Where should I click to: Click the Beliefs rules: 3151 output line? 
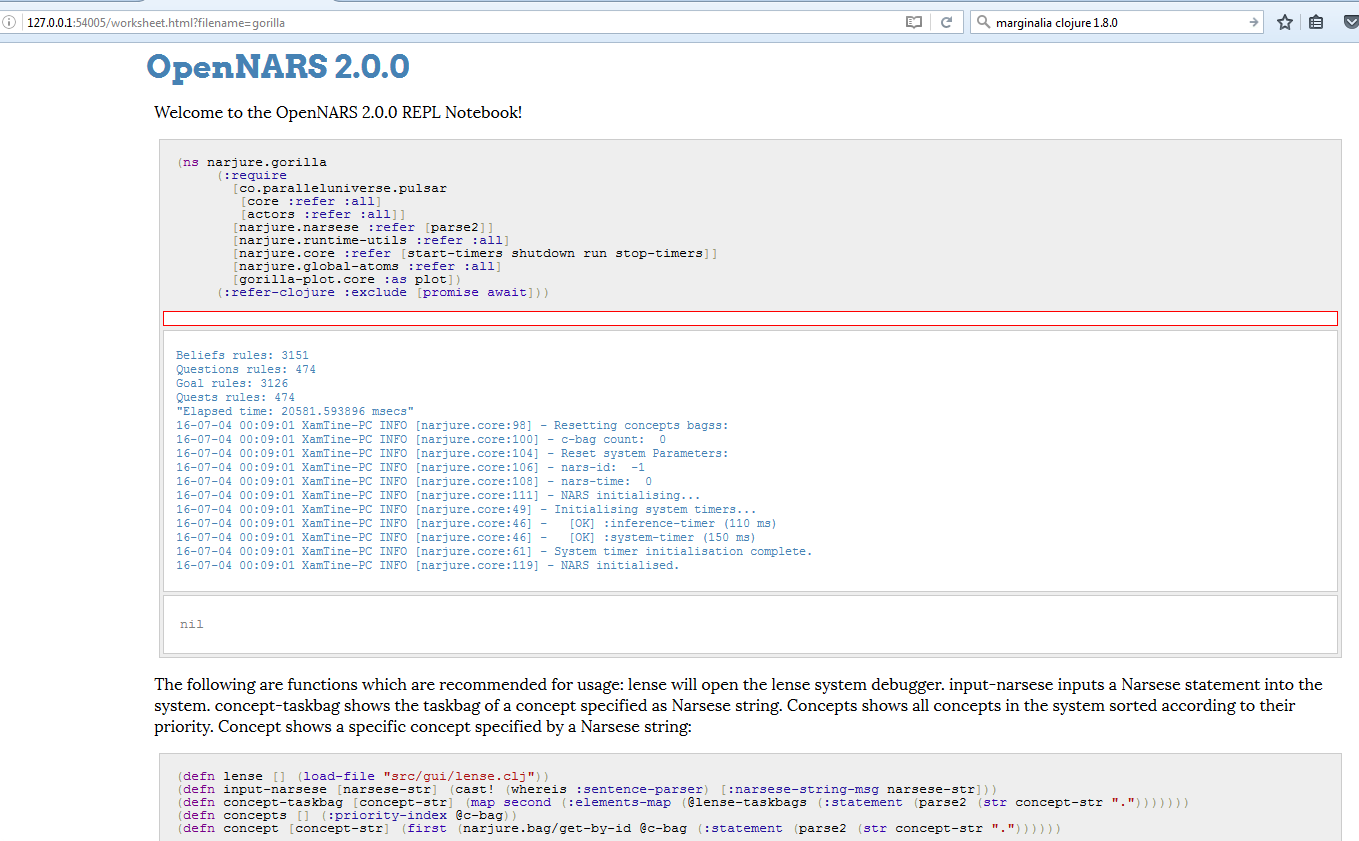(243, 355)
